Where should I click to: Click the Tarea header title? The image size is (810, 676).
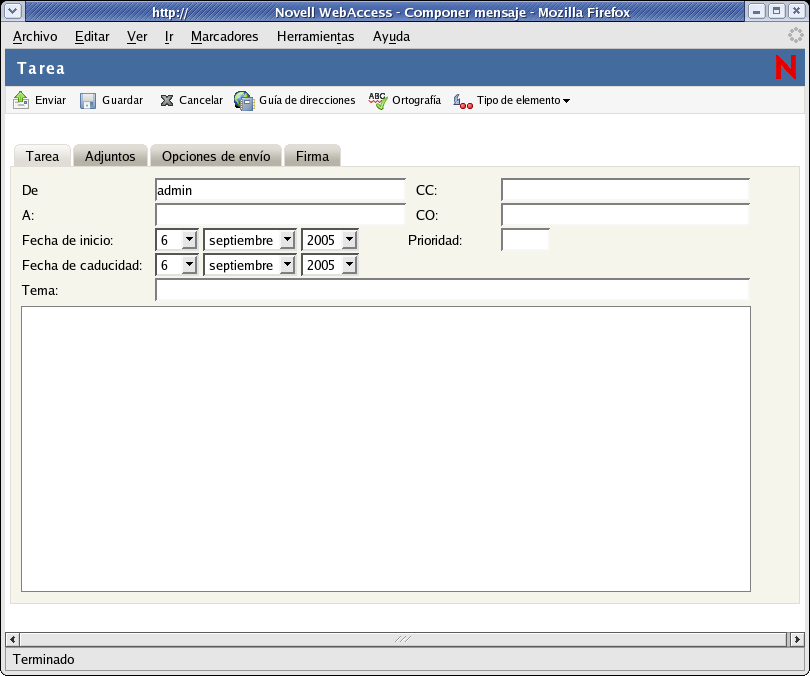pyautogui.click(x=41, y=68)
